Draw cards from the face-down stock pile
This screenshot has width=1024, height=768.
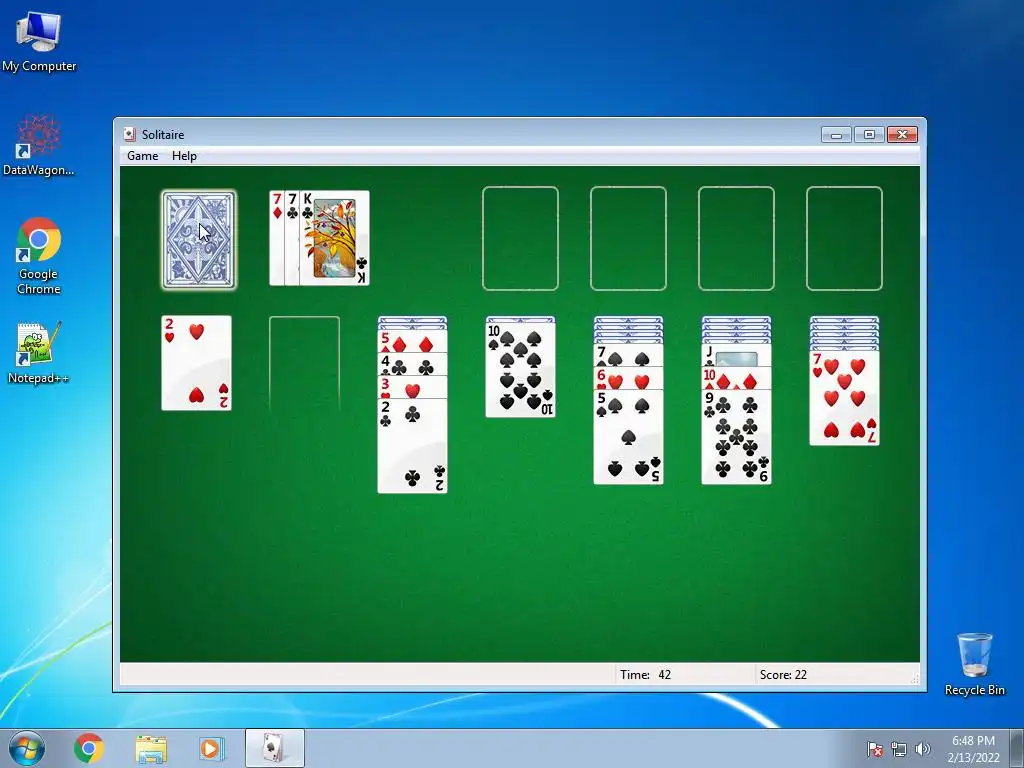pyautogui.click(x=199, y=239)
